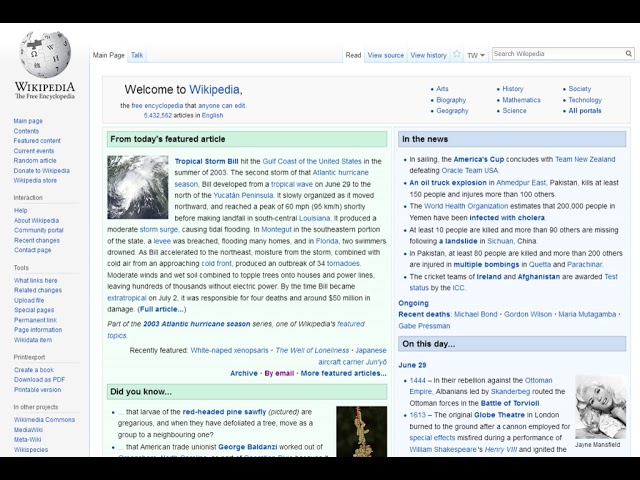Switch to the Talk tab
Image resolution: width=640 pixels, height=480 pixels.
click(x=137, y=55)
